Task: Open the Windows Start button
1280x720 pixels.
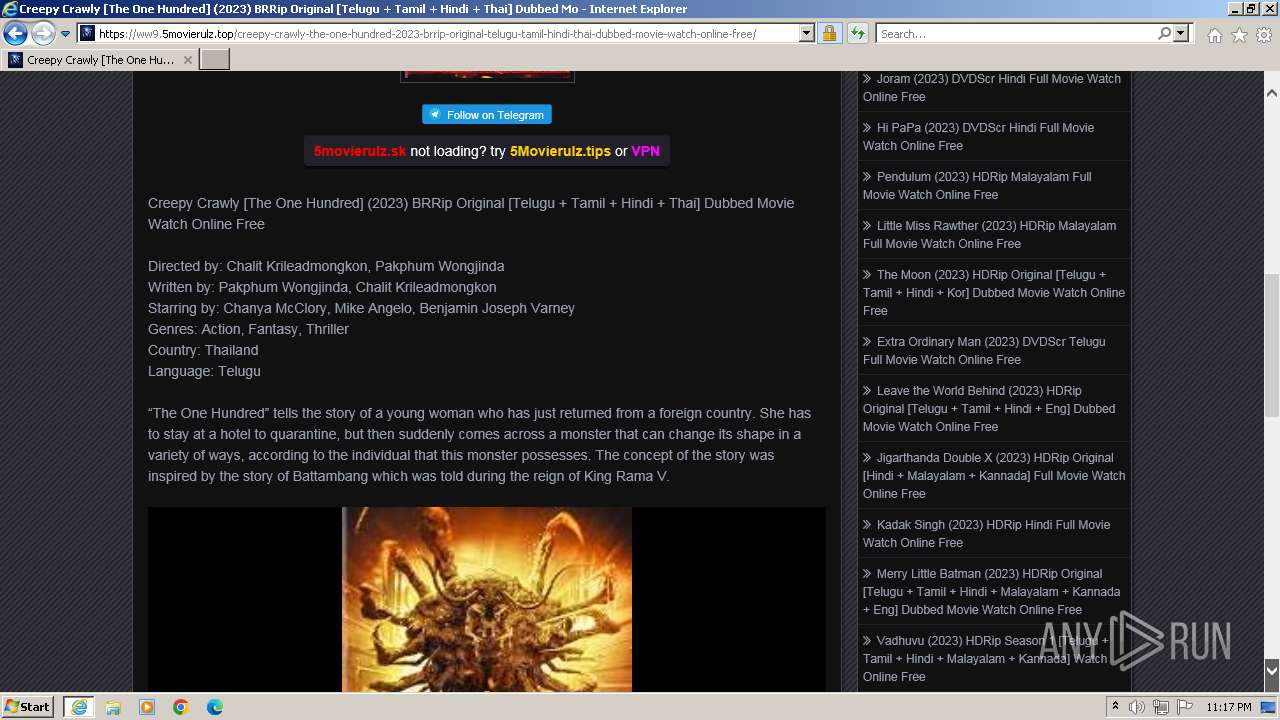Action: [x=28, y=707]
